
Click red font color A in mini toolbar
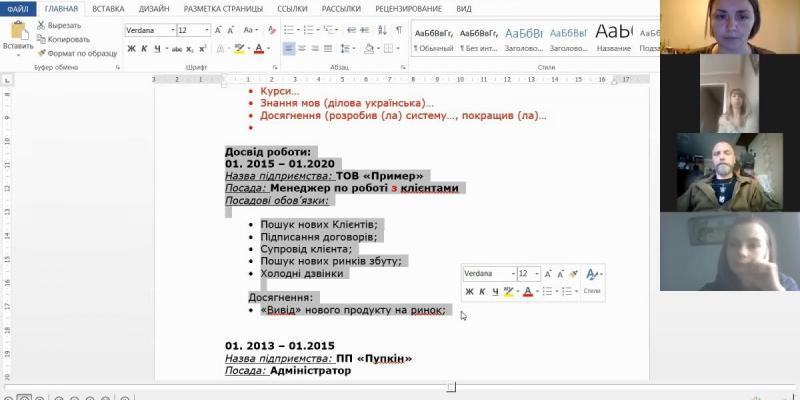pyautogui.click(x=528, y=292)
